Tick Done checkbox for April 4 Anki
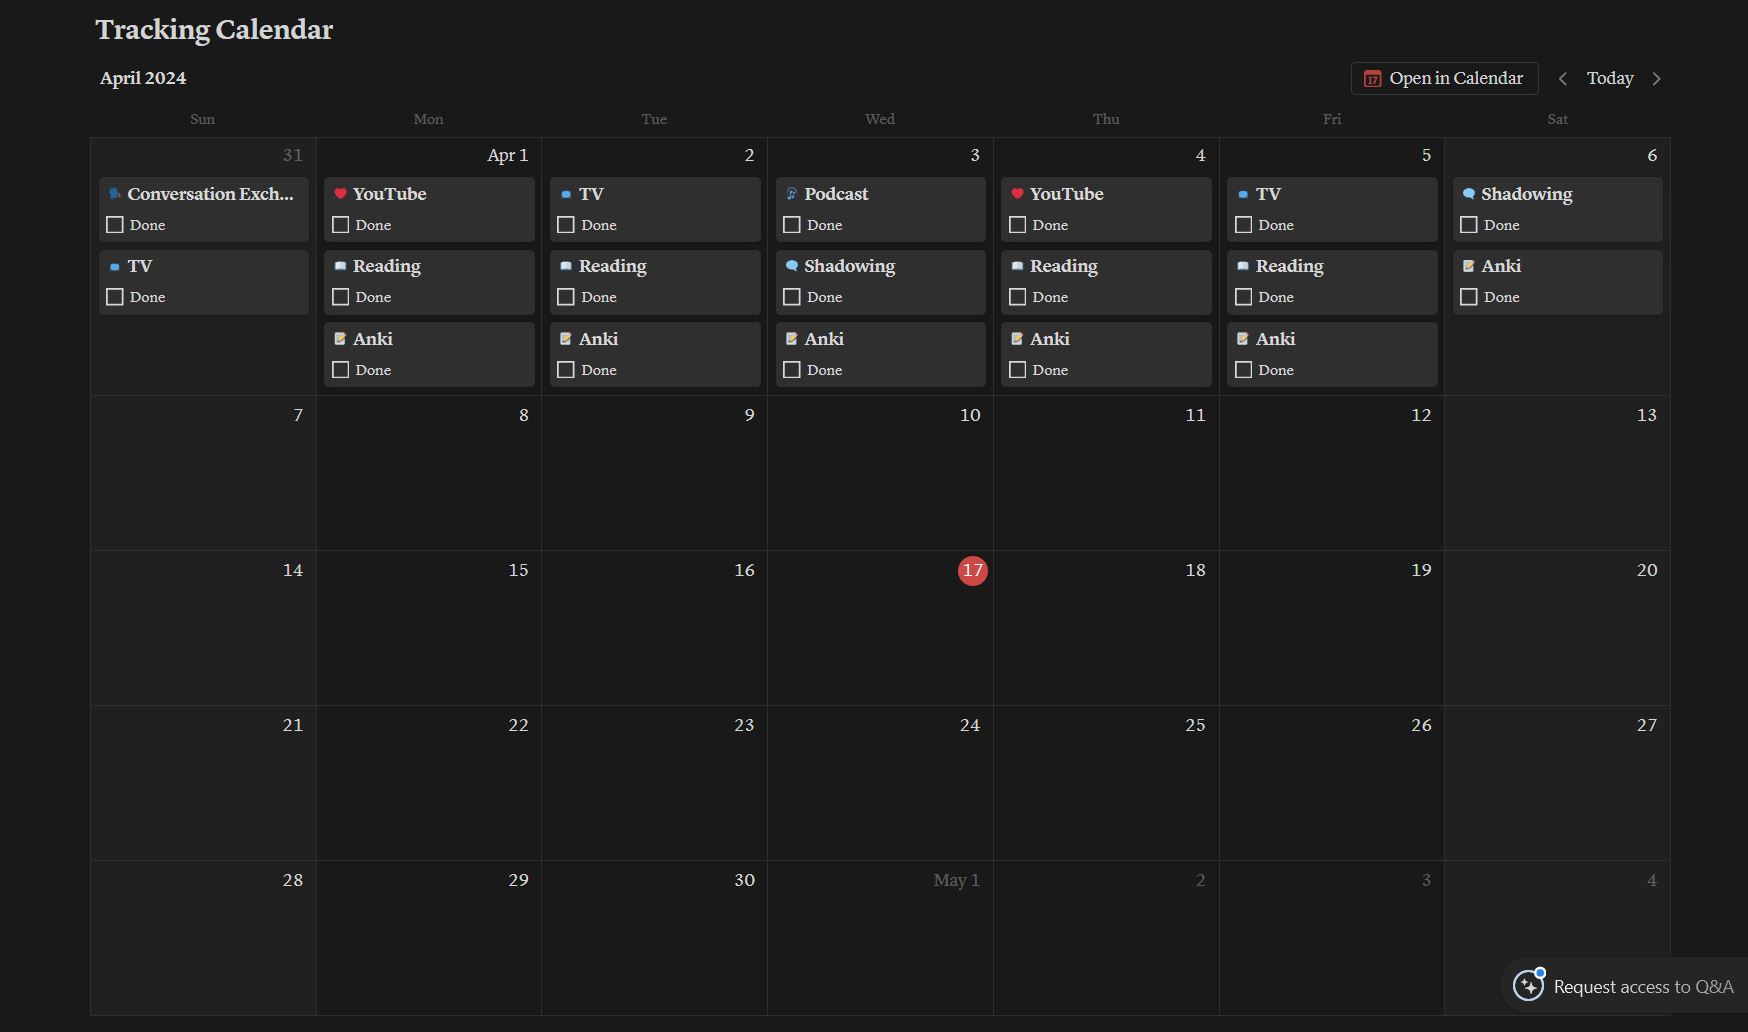 click(x=1018, y=370)
